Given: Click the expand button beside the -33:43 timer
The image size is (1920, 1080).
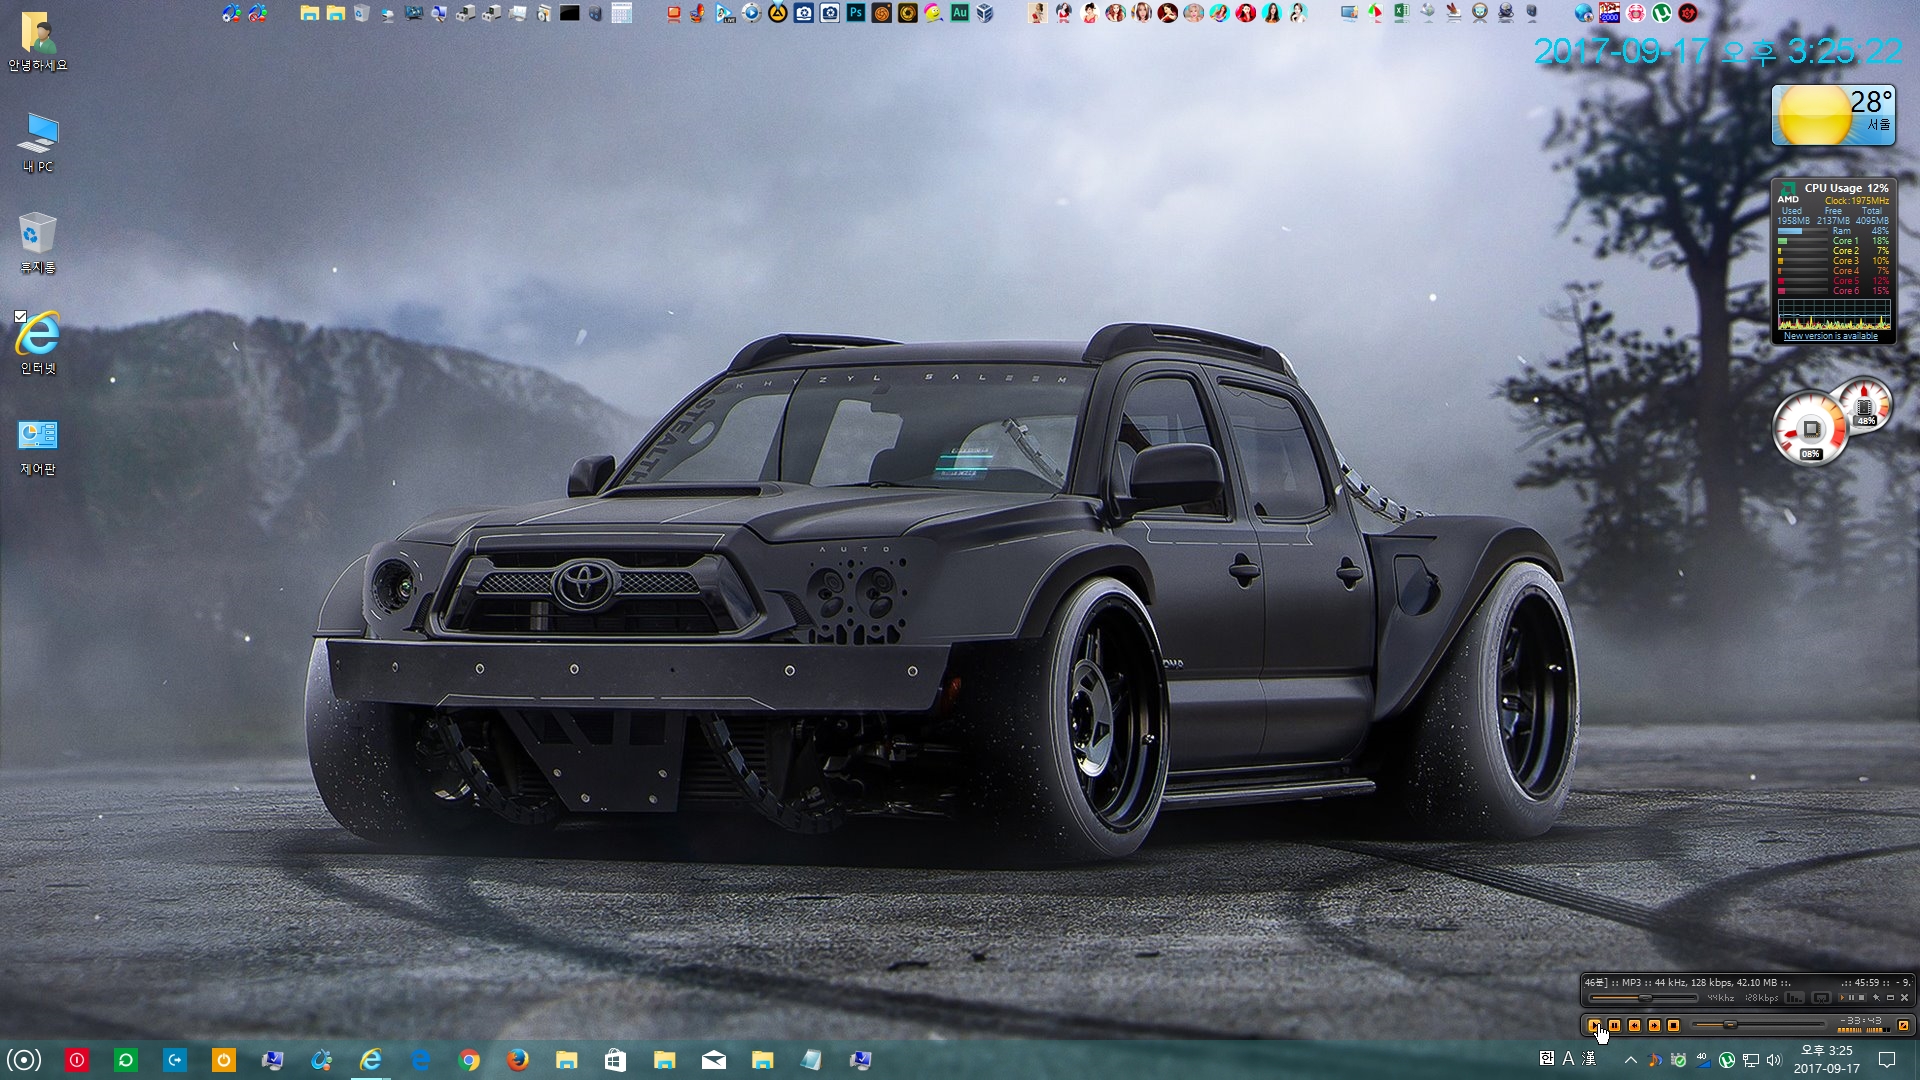Looking at the screenshot, I should pos(1903,1025).
